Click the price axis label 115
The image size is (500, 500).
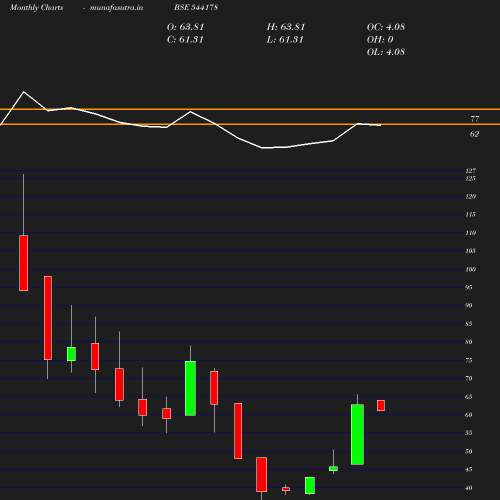click(x=471, y=214)
